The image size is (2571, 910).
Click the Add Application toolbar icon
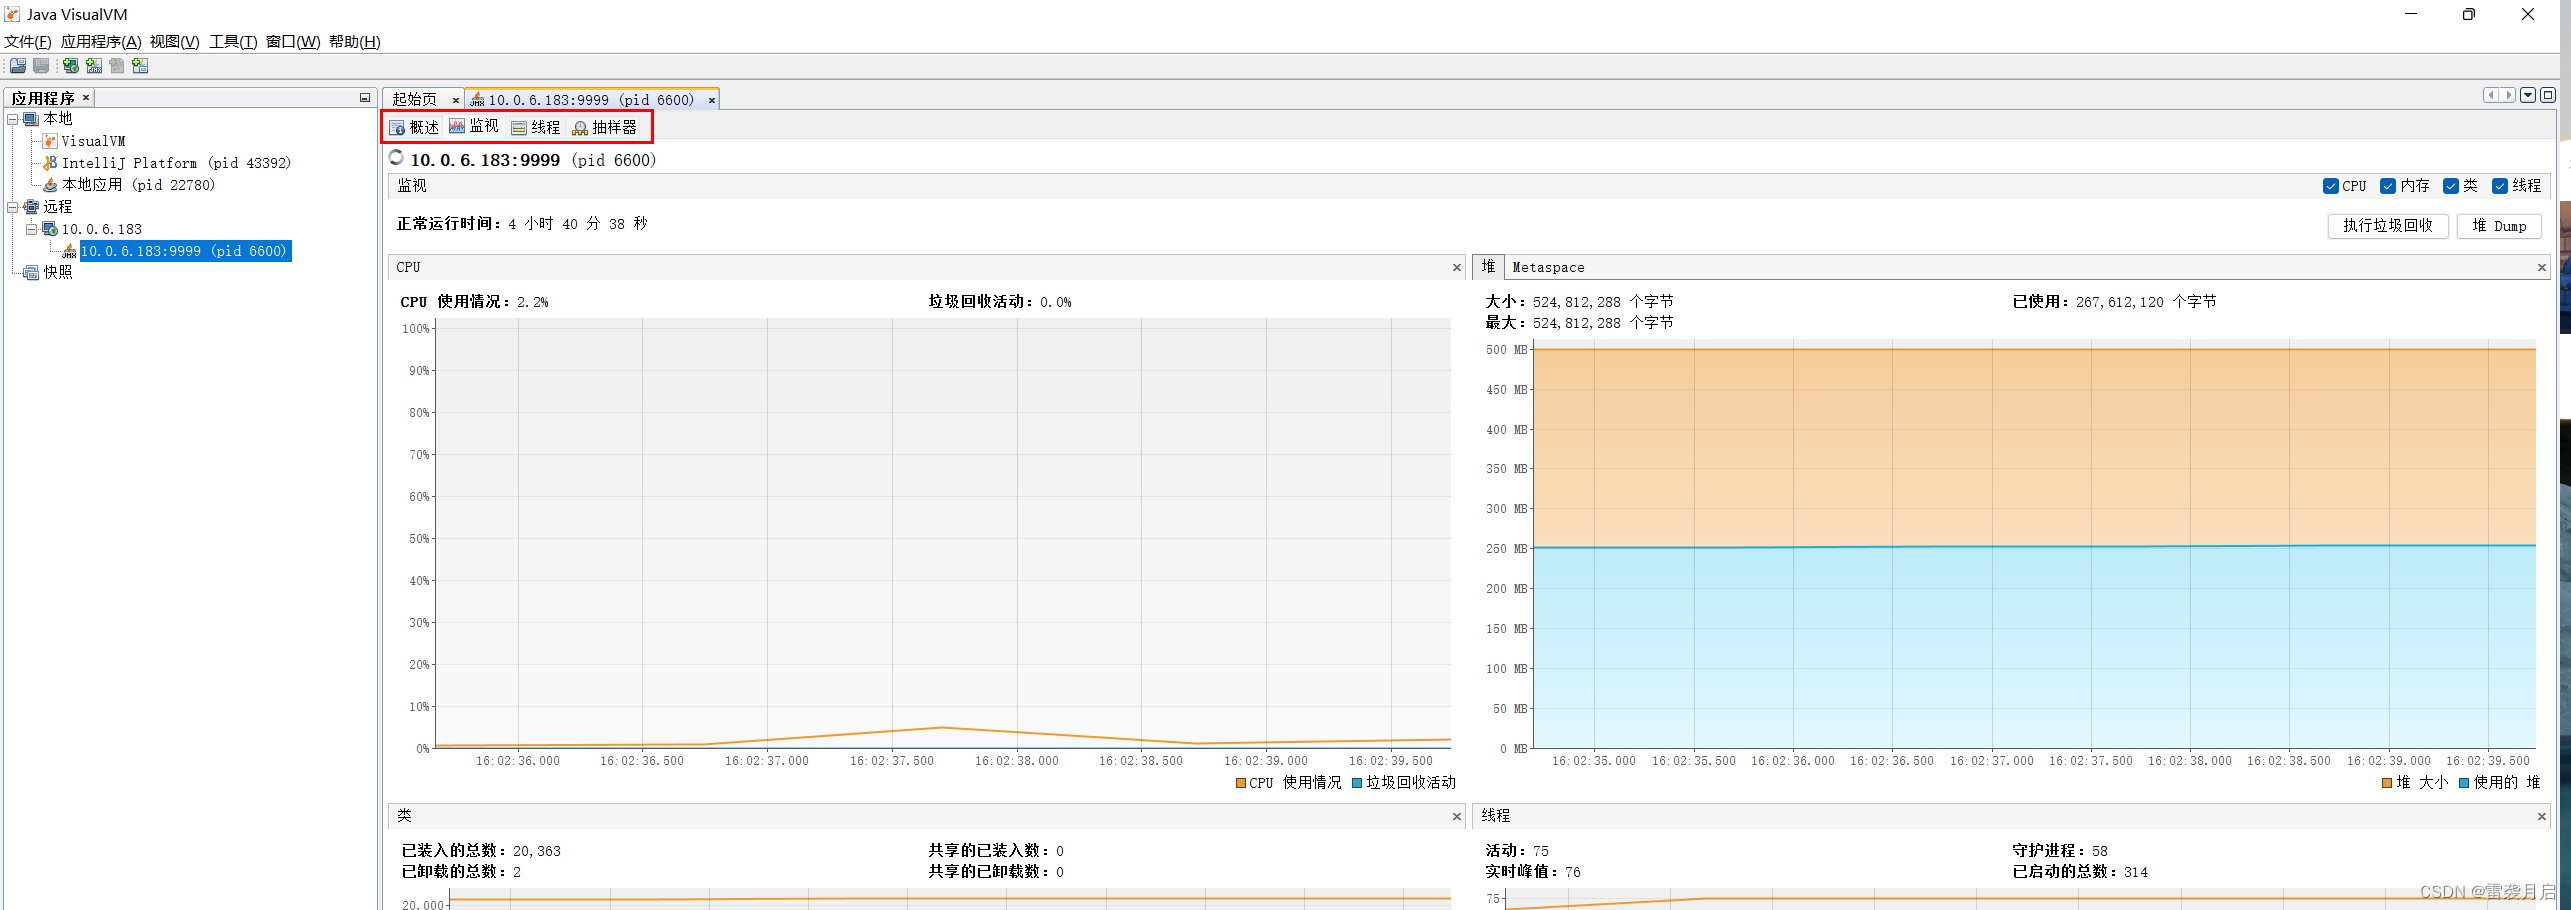[140, 66]
